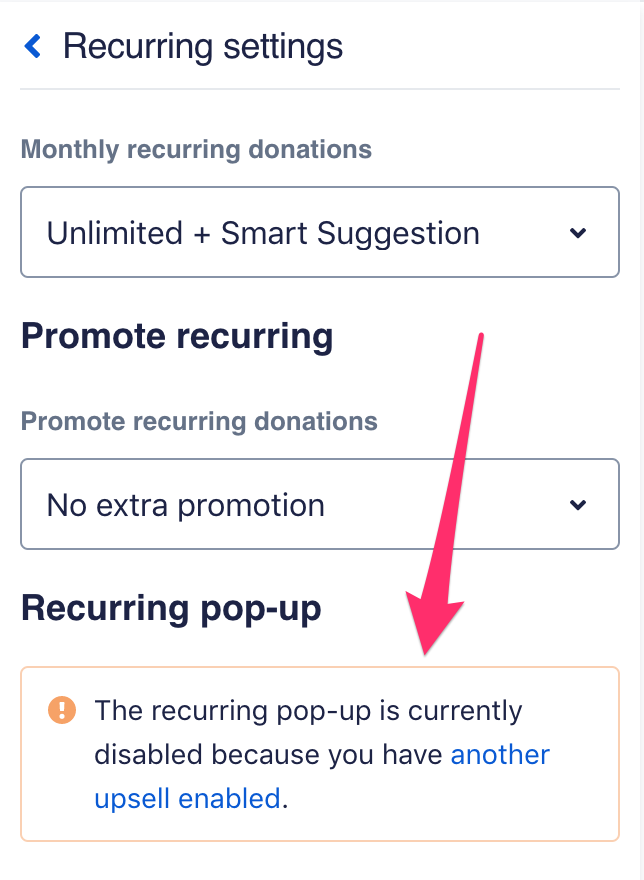Click the 'Monthly recurring donations' field label

click(196, 150)
